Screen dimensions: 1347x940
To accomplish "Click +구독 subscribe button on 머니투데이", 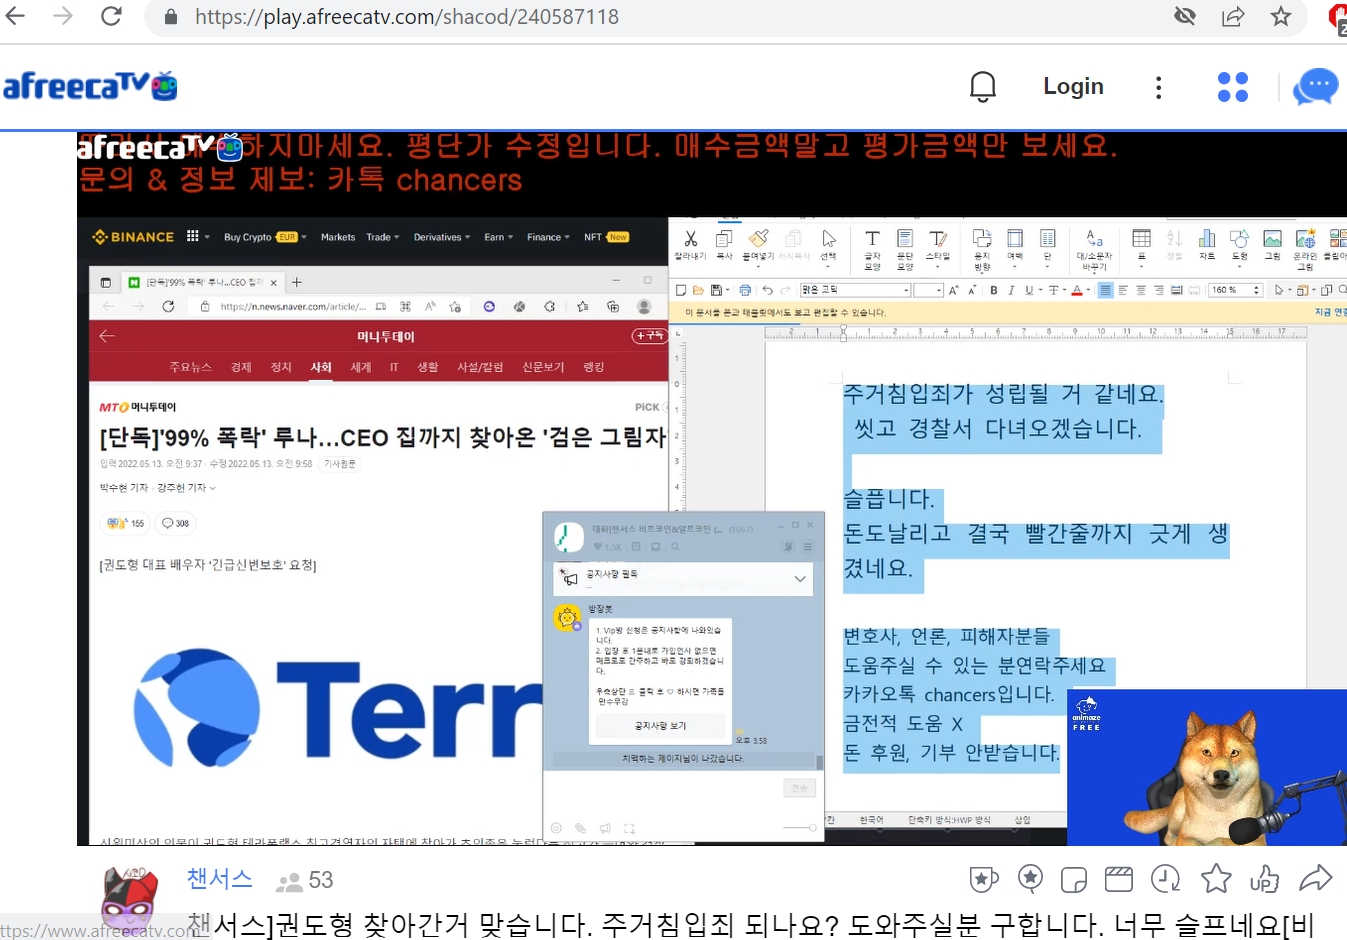I will 649,336.
